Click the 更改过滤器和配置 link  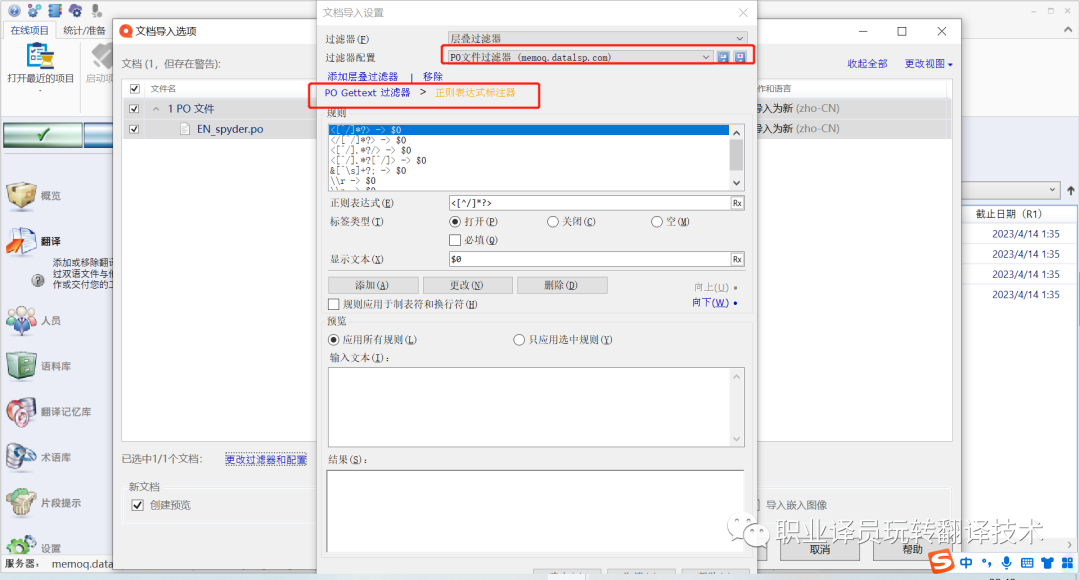tap(266, 459)
